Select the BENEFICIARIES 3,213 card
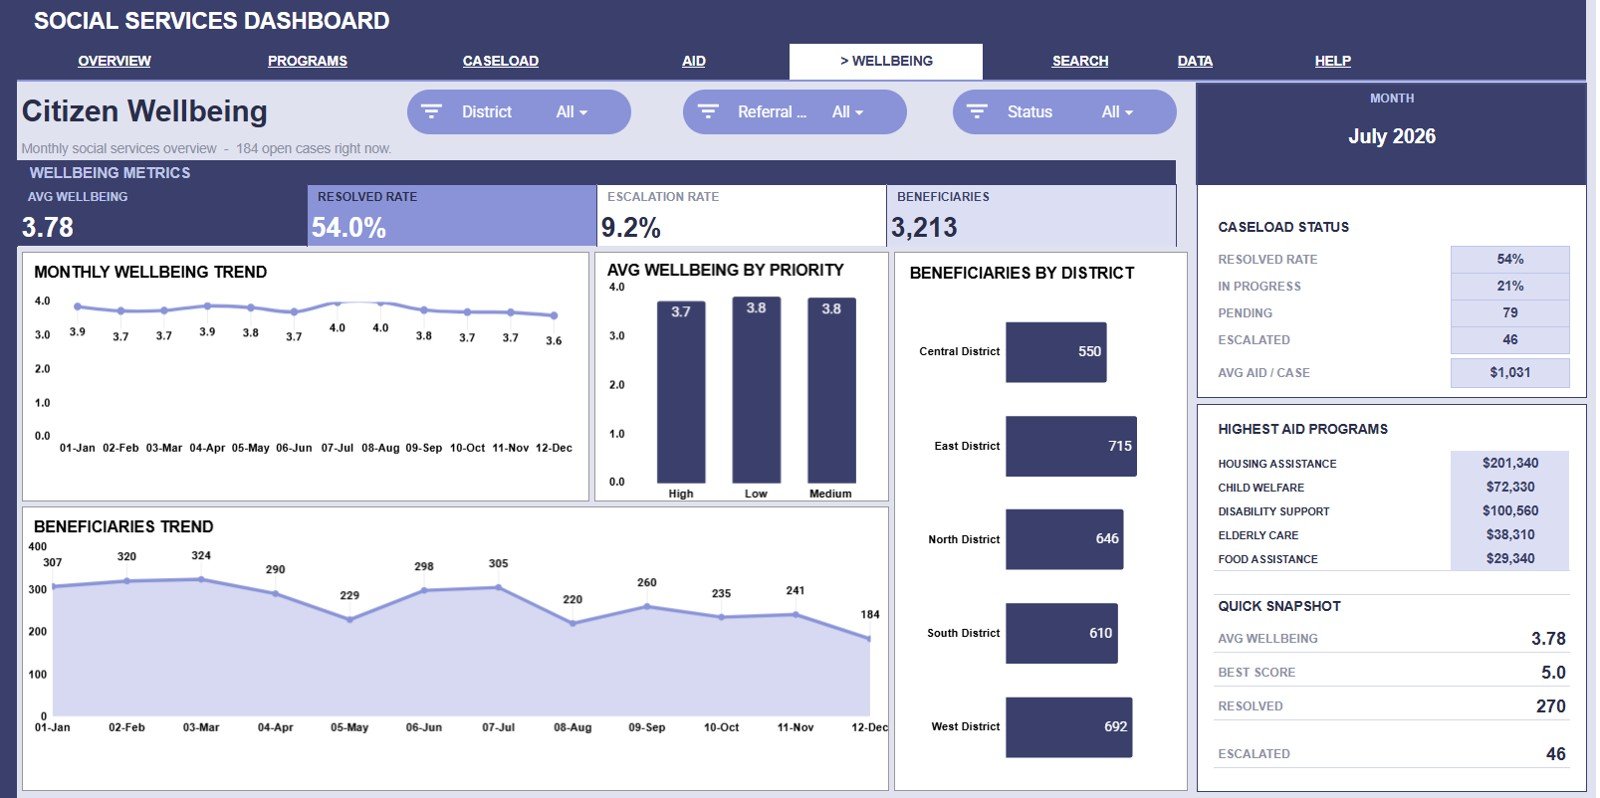The width and height of the screenshot is (1600, 798). point(1031,215)
